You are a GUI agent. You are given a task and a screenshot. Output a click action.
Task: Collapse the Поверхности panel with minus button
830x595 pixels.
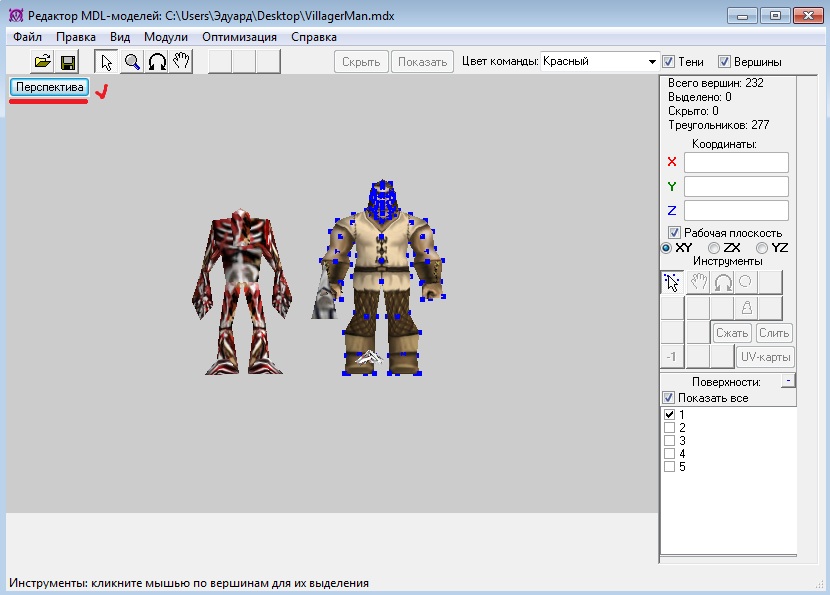pos(787,381)
